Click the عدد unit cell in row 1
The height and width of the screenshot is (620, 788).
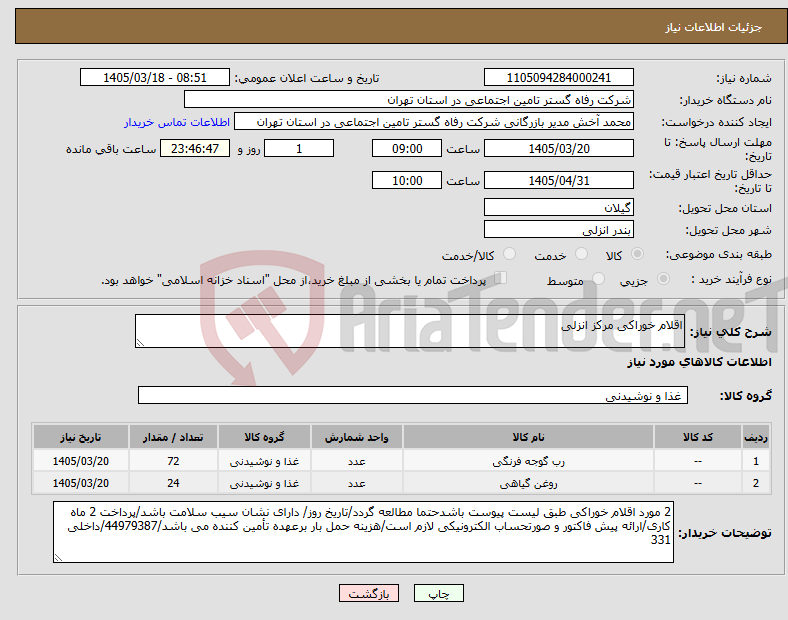pyautogui.click(x=356, y=461)
